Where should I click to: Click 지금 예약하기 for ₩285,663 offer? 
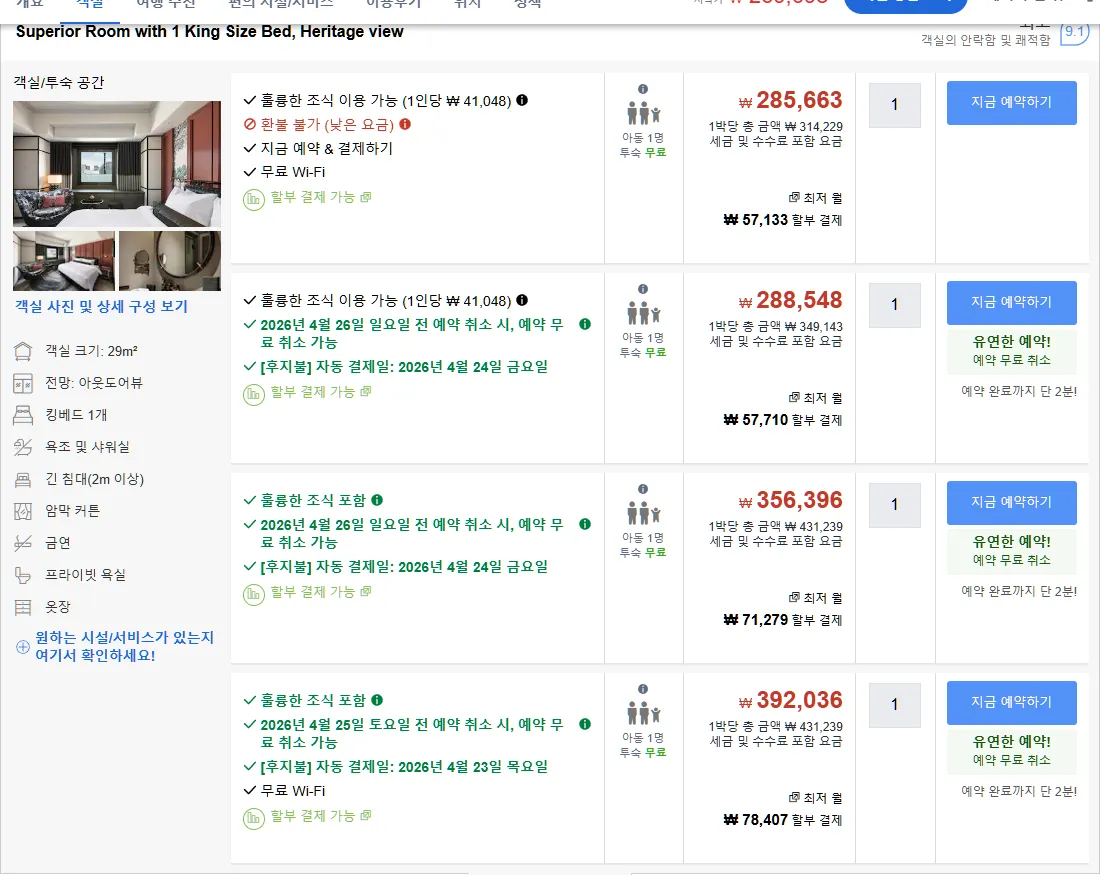pyautogui.click(x=1011, y=102)
